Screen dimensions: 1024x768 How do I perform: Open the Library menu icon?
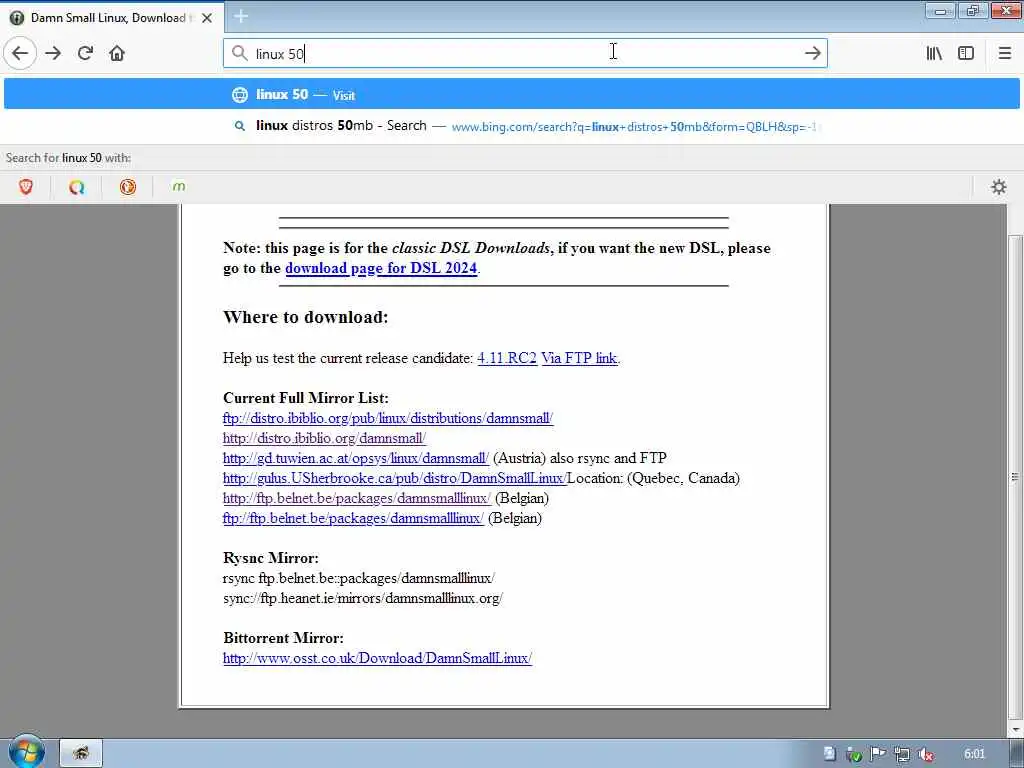934,53
